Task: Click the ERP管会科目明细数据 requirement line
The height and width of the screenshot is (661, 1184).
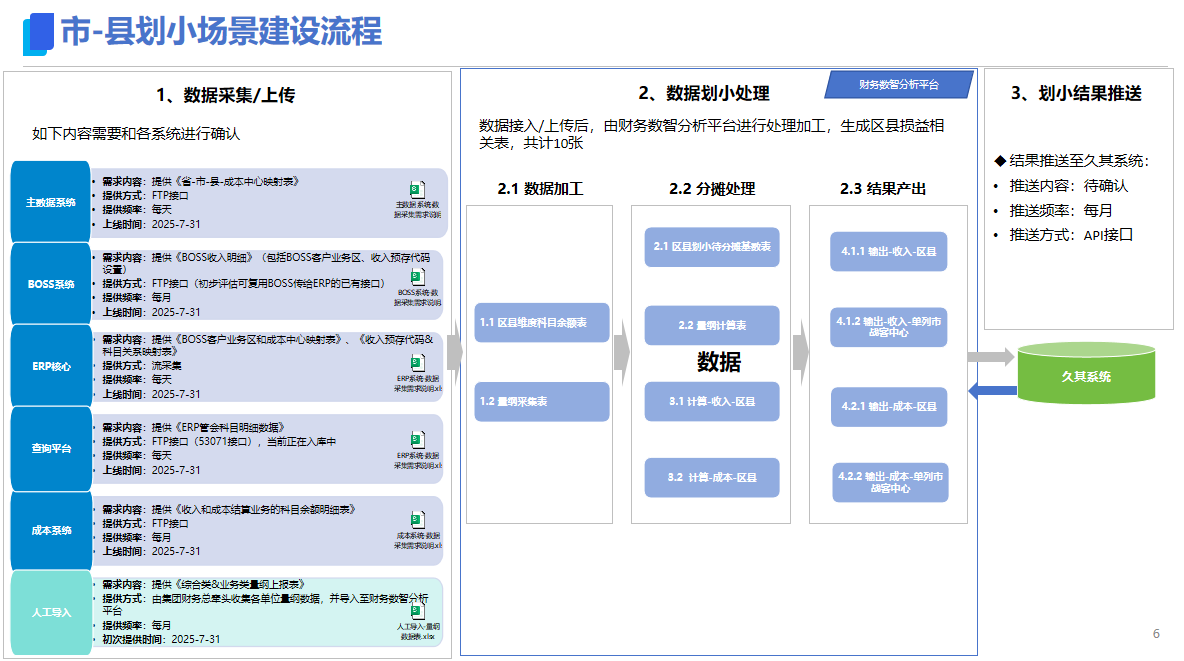Action: coord(193,428)
